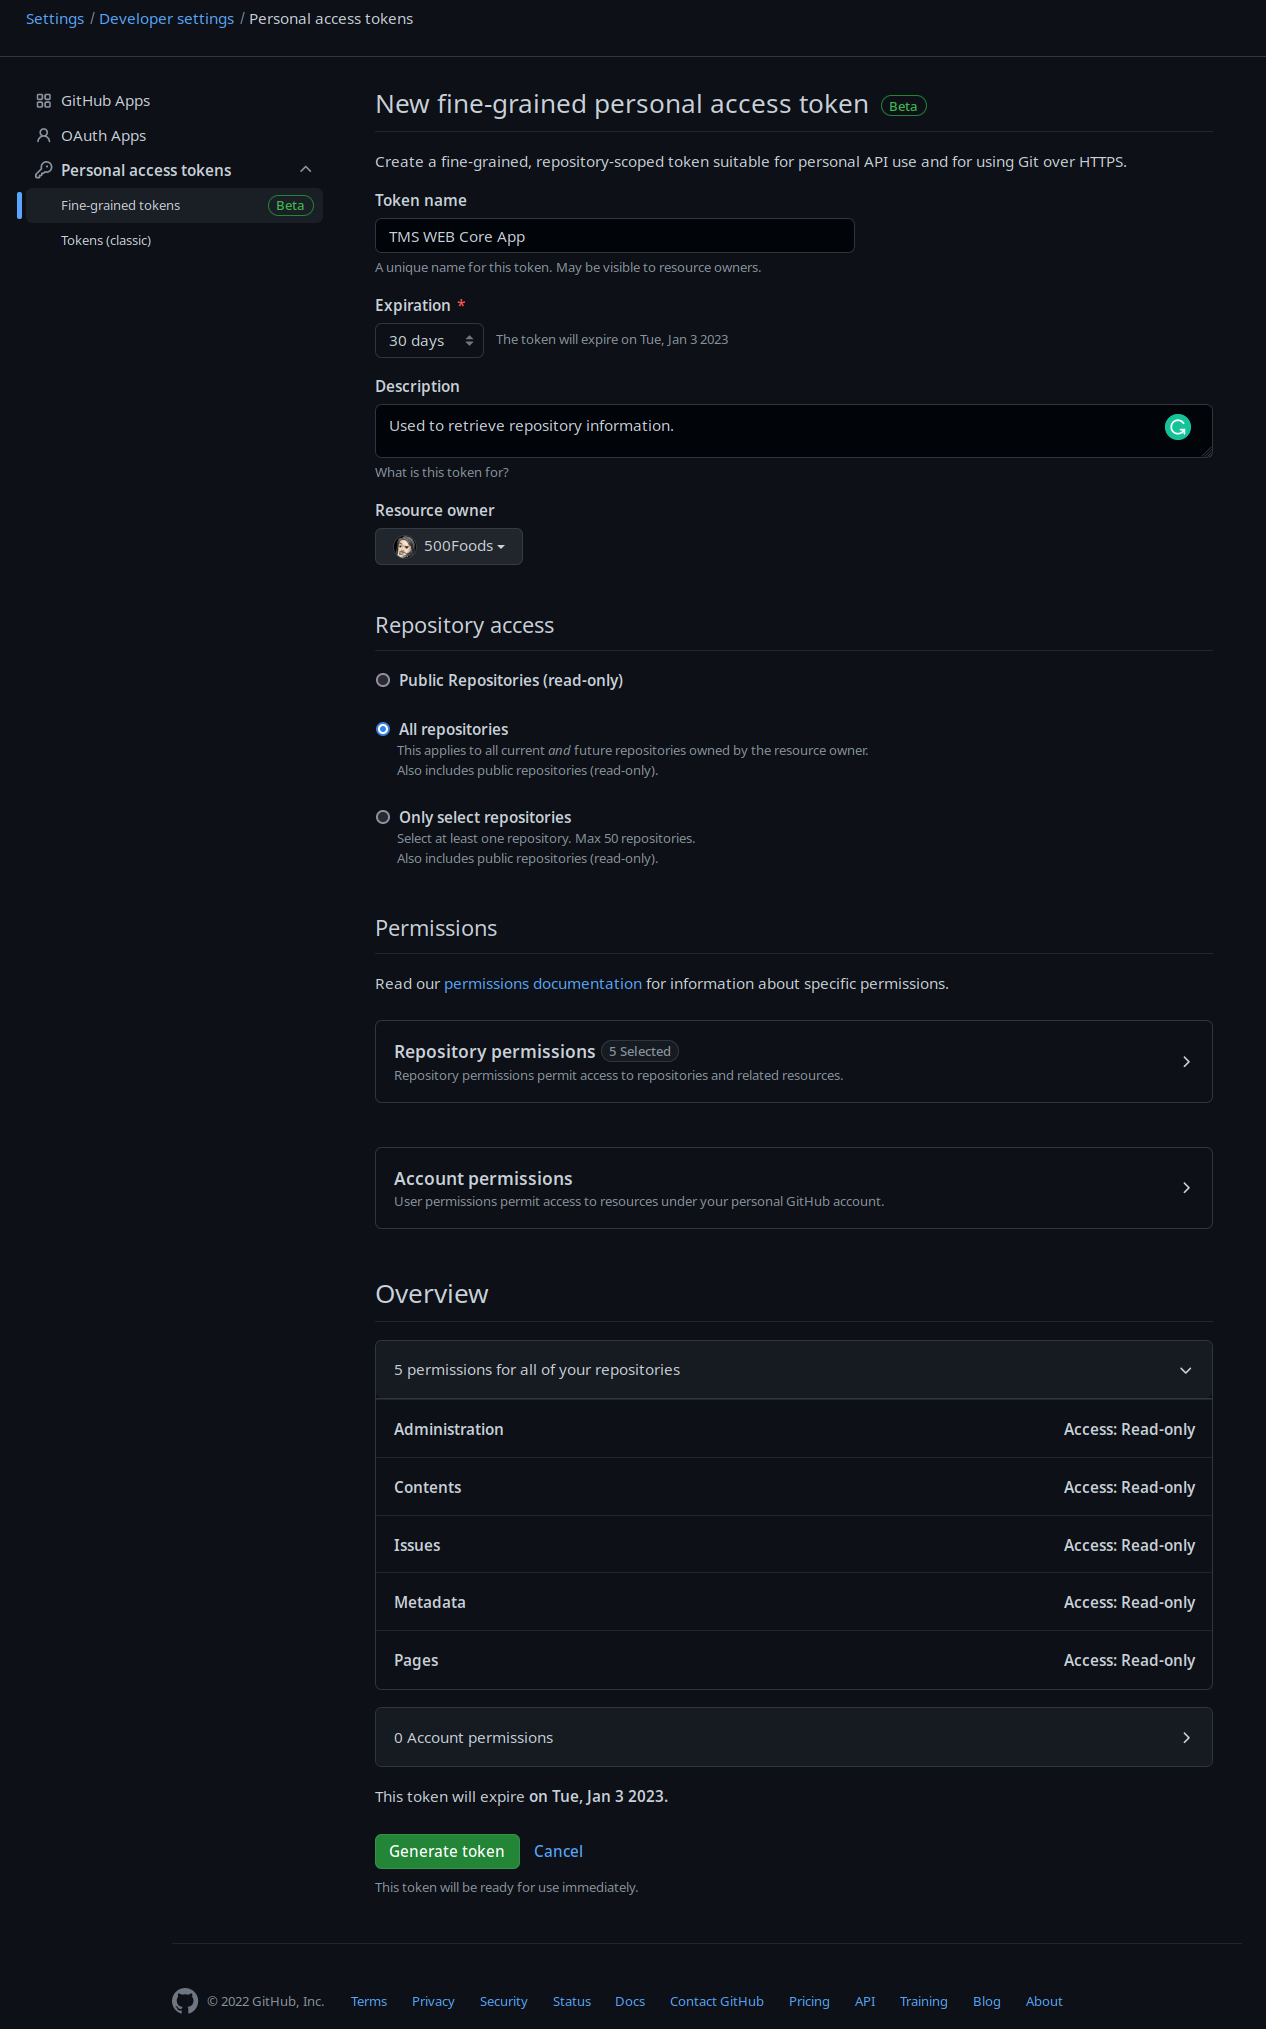Open Fine-grained tokens sidebar item

174,205
